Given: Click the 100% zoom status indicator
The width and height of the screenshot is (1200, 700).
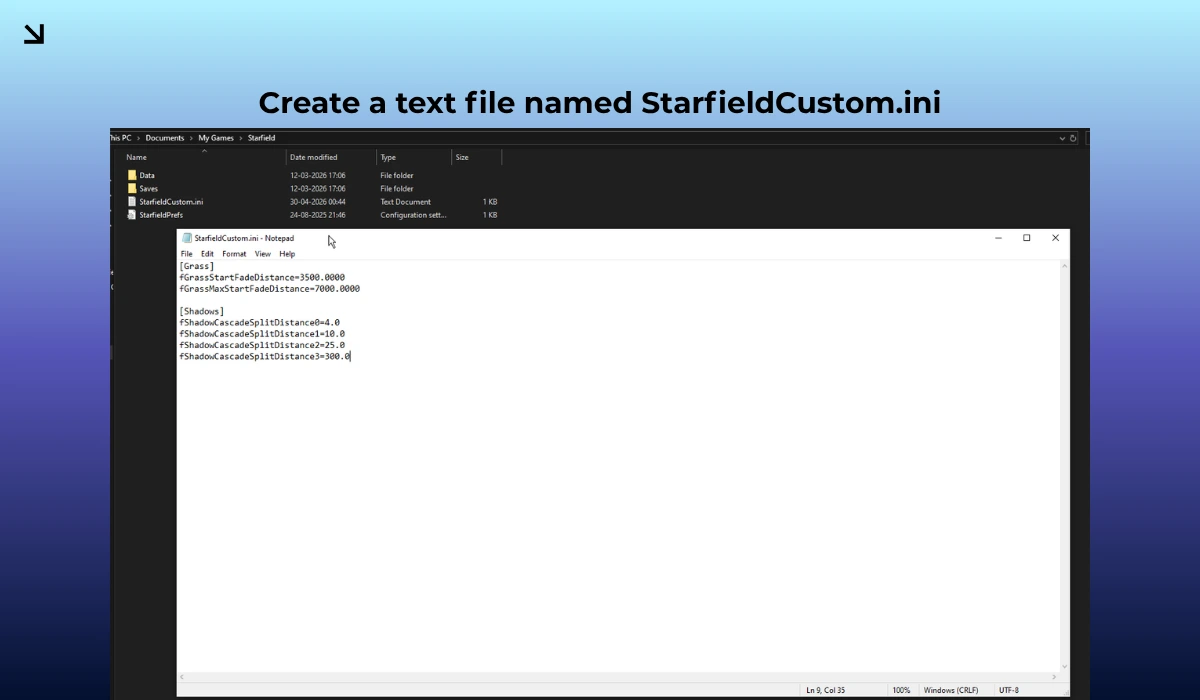Looking at the screenshot, I should point(901,690).
